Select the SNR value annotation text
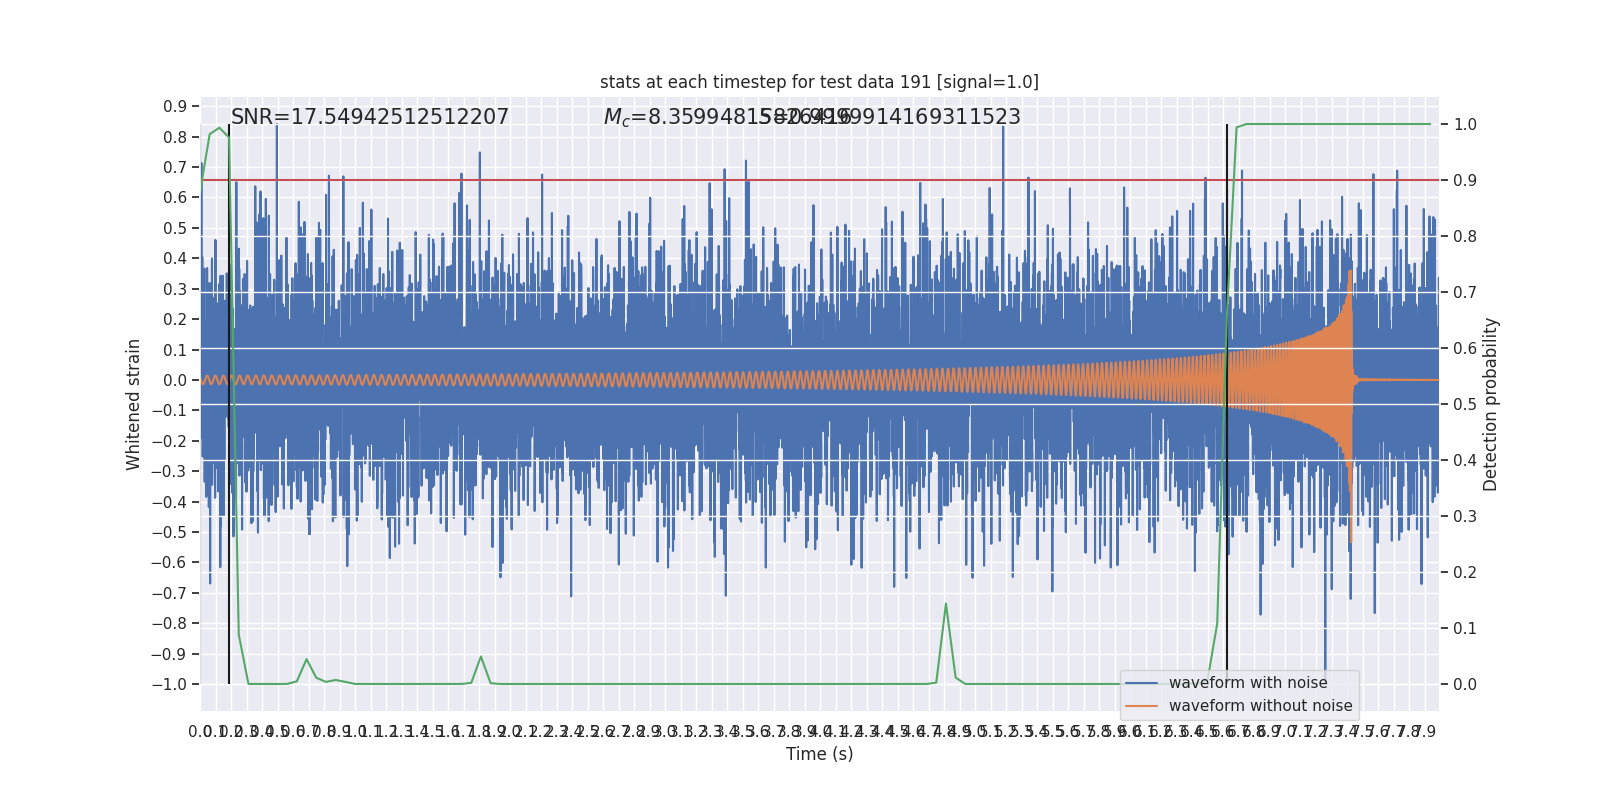 (x=369, y=117)
